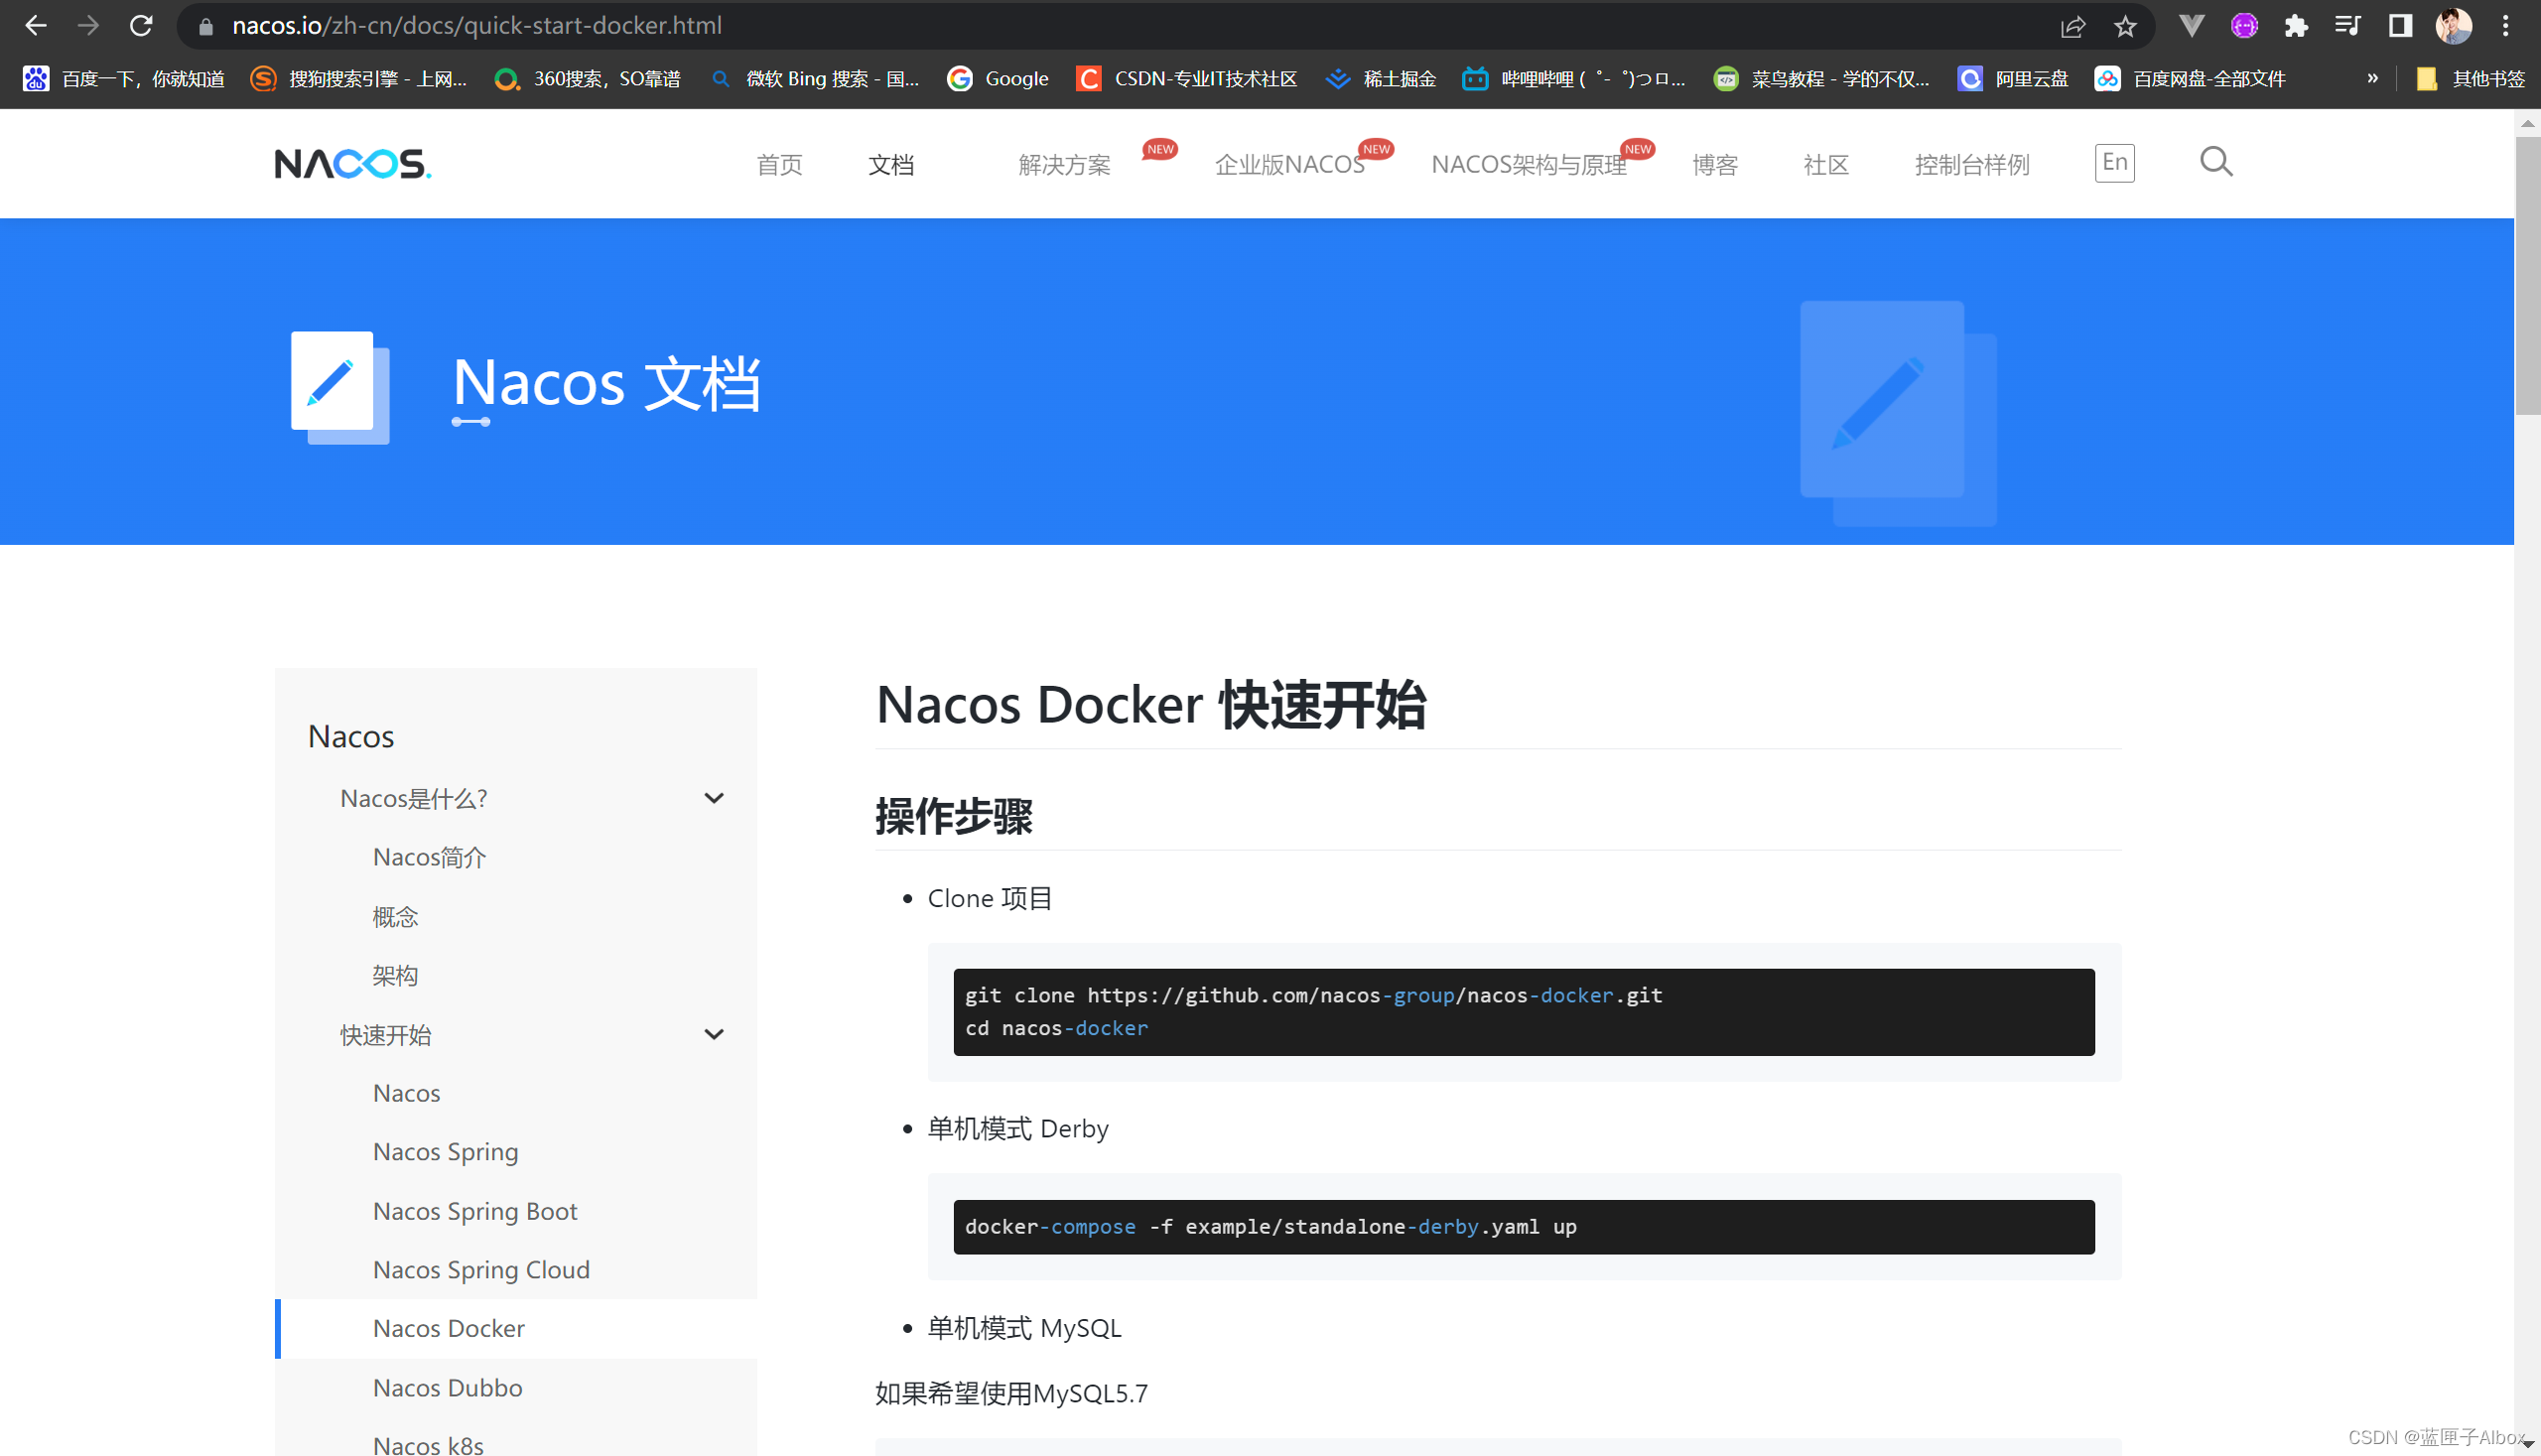The width and height of the screenshot is (2541, 1456).
Task: Open the Baidu bookmark
Action: pyautogui.click(x=124, y=79)
